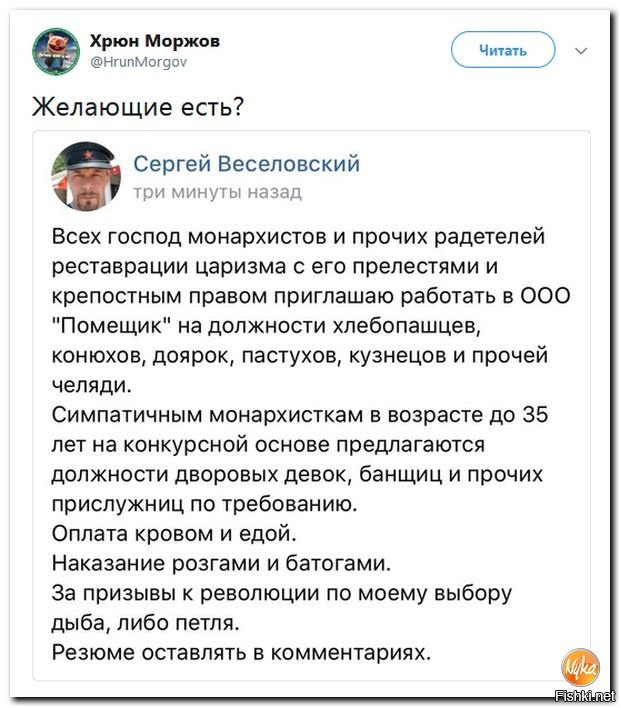Click the 'три минуты назад' timestamp
This screenshot has height=708, width=621.
click(x=217, y=192)
